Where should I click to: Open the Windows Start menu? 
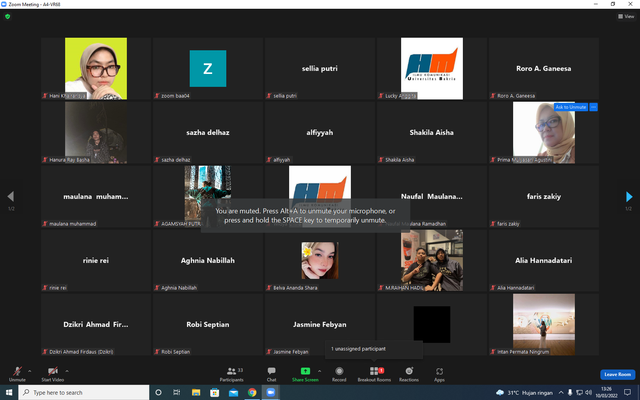[9, 392]
